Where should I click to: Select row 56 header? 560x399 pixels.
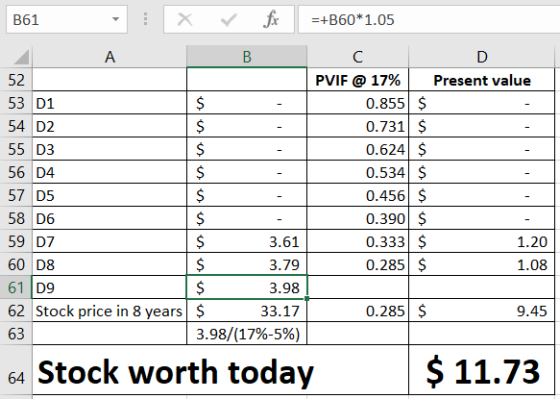tap(16, 172)
